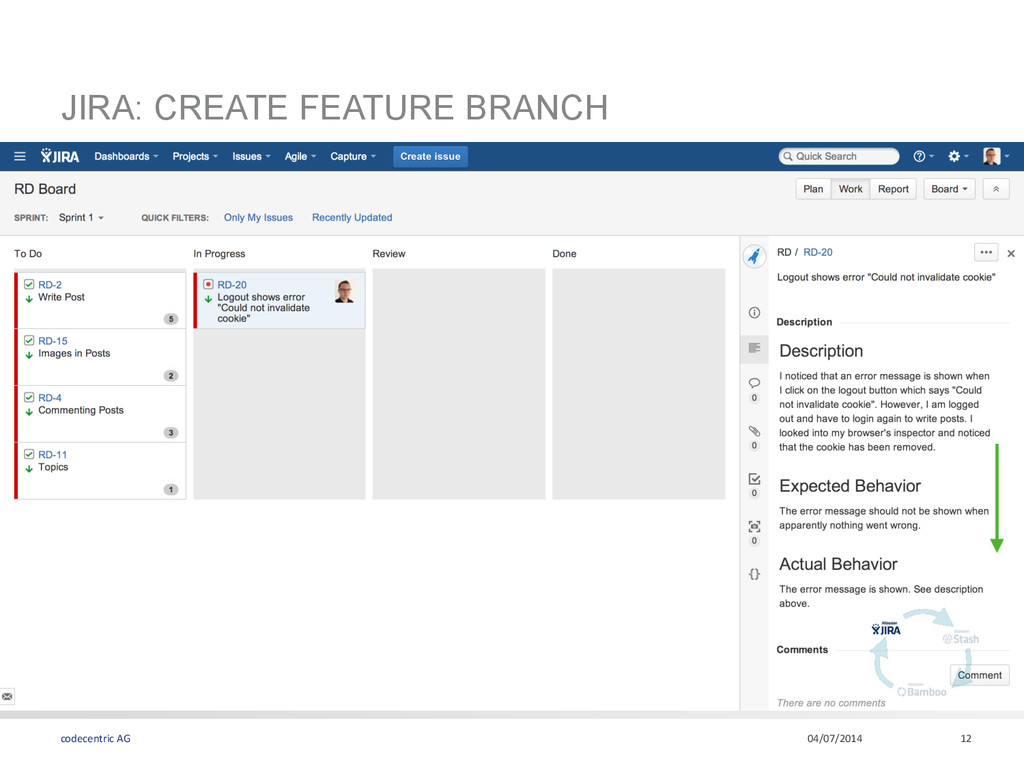The width and height of the screenshot is (1024, 768).
Task: Click the assignee avatar on RD-20 card
Action: (x=345, y=291)
